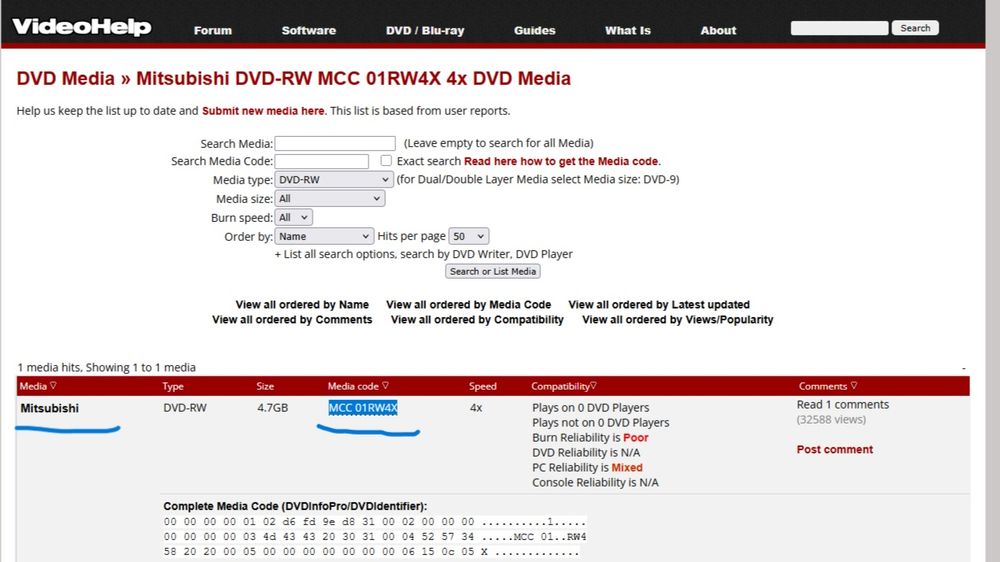Click the Plays on 0 DVD Players text

[x=591, y=408]
